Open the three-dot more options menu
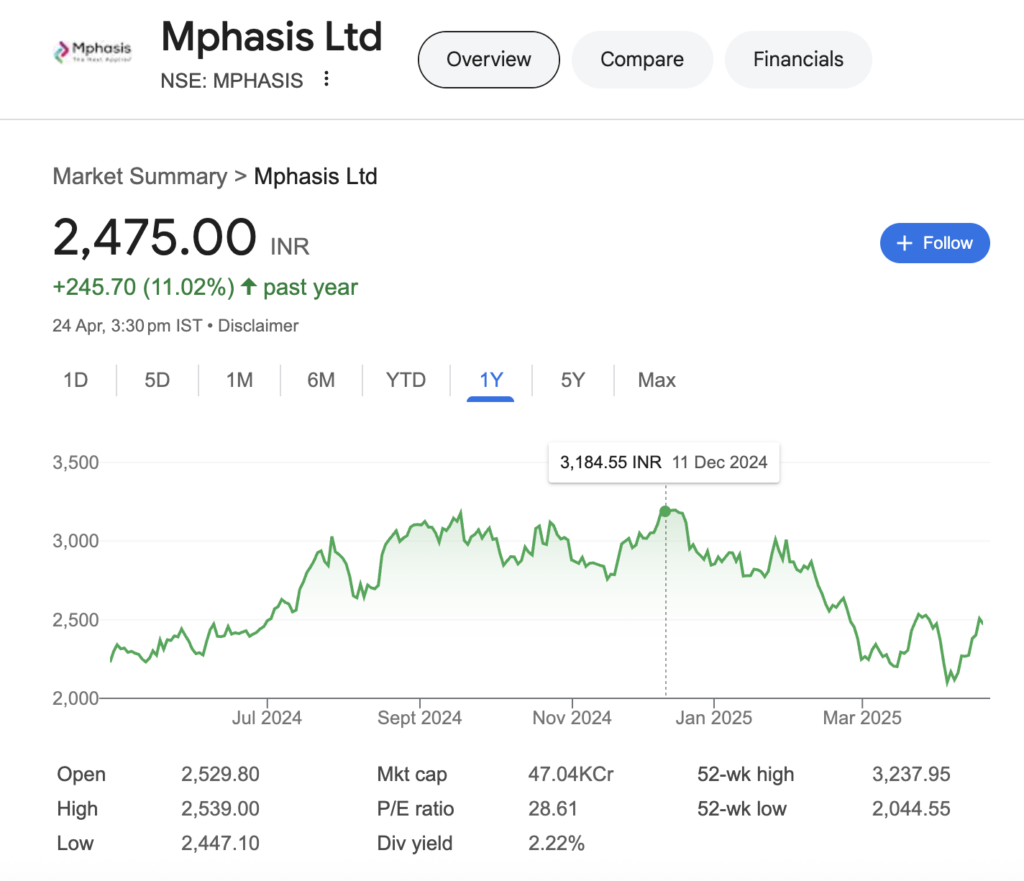The height and width of the screenshot is (881, 1024). pos(326,80)
